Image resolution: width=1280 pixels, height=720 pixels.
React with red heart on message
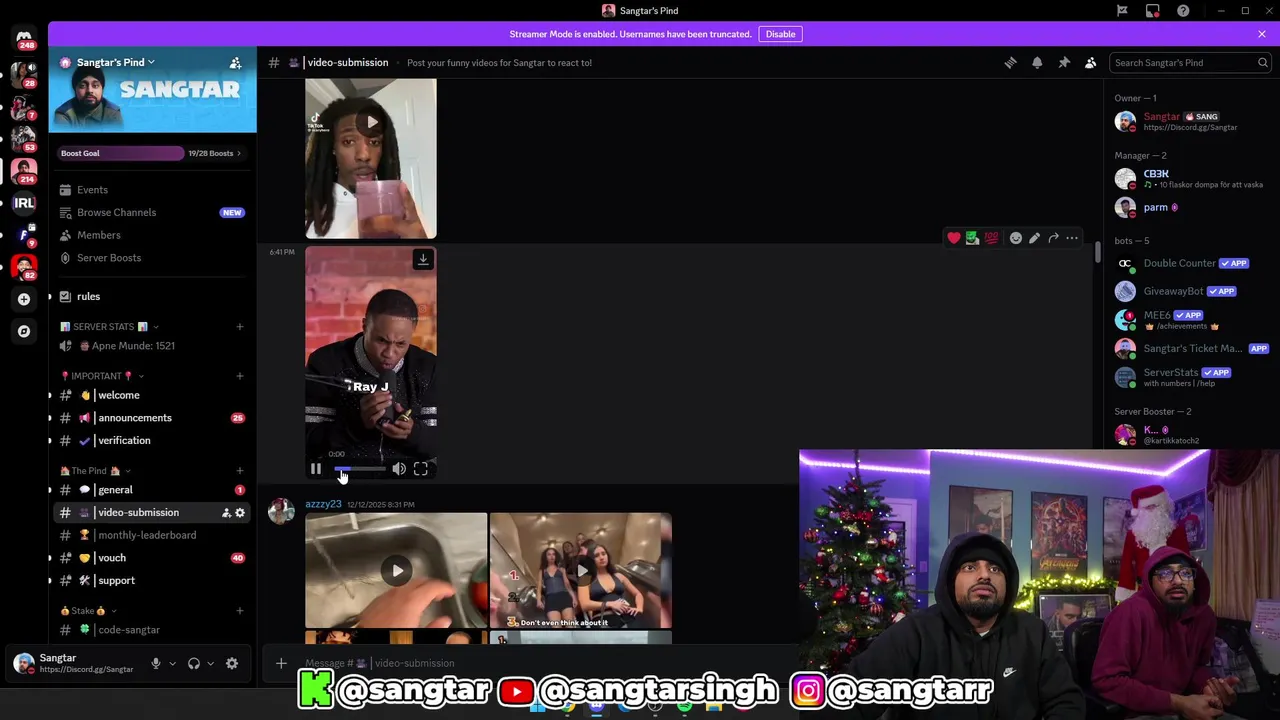click(x=954, y=238)
